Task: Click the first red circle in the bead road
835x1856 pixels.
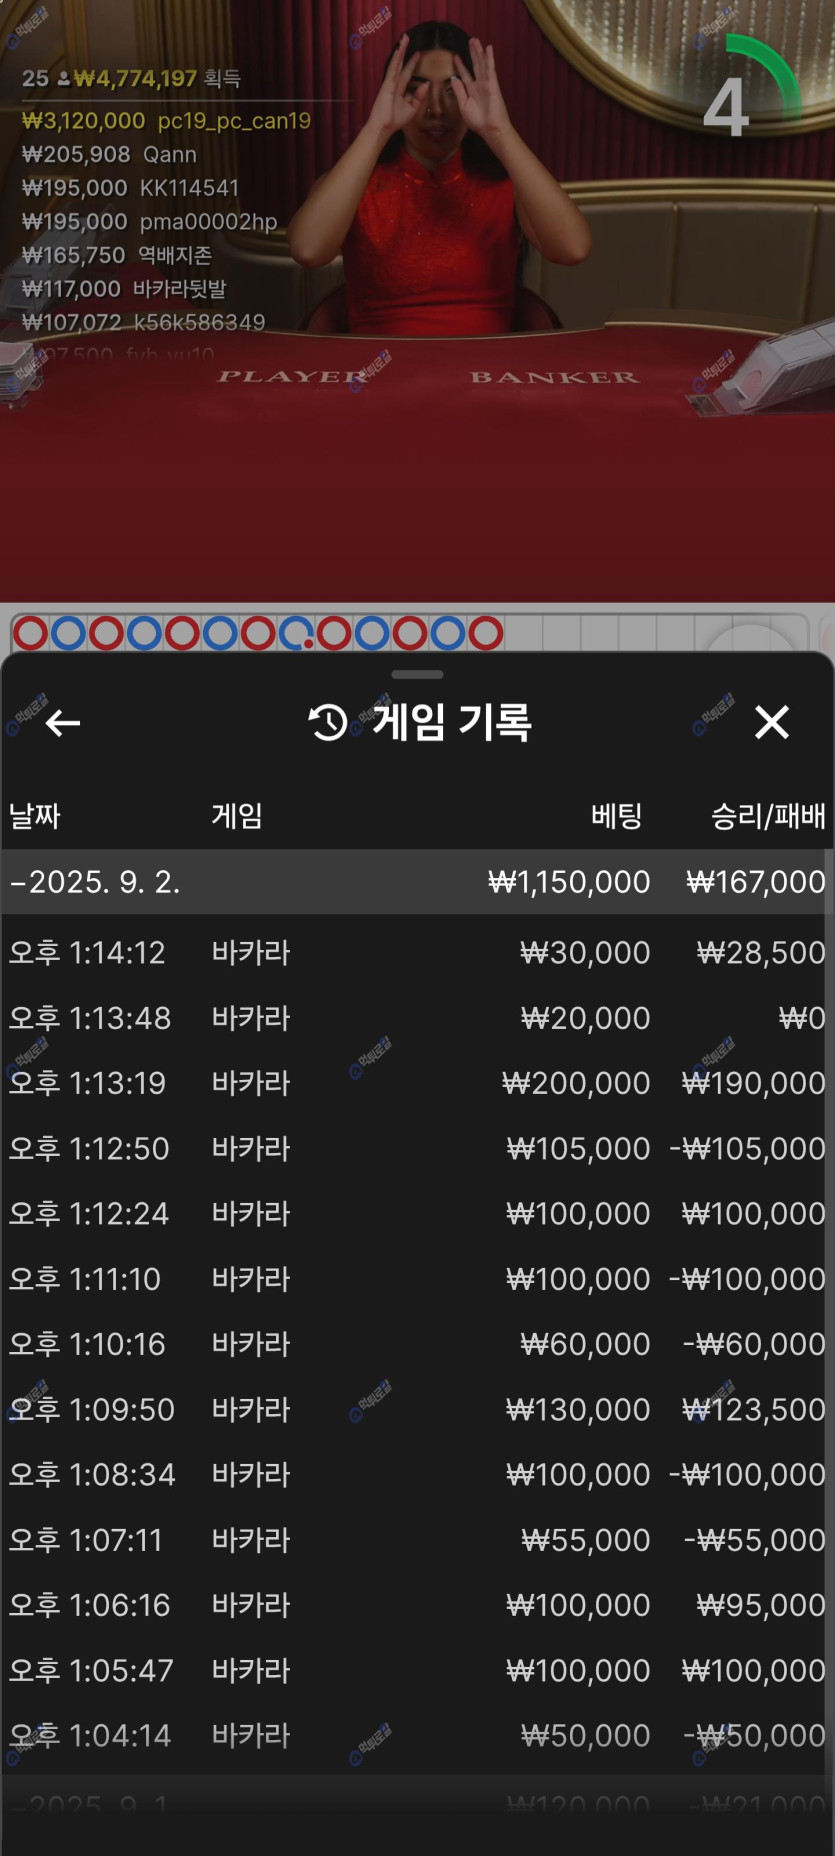Action: 30,633
